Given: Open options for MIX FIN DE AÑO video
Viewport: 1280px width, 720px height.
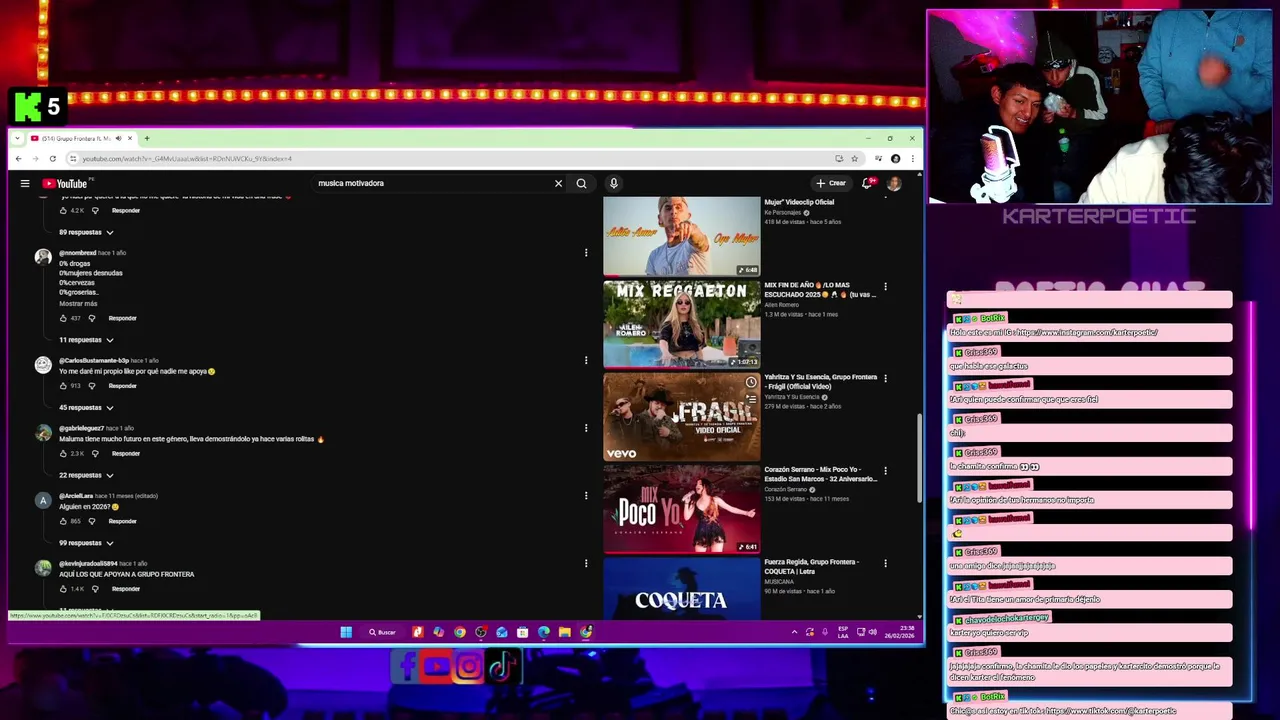Looking at the screenshot, I should click(885, 287).
